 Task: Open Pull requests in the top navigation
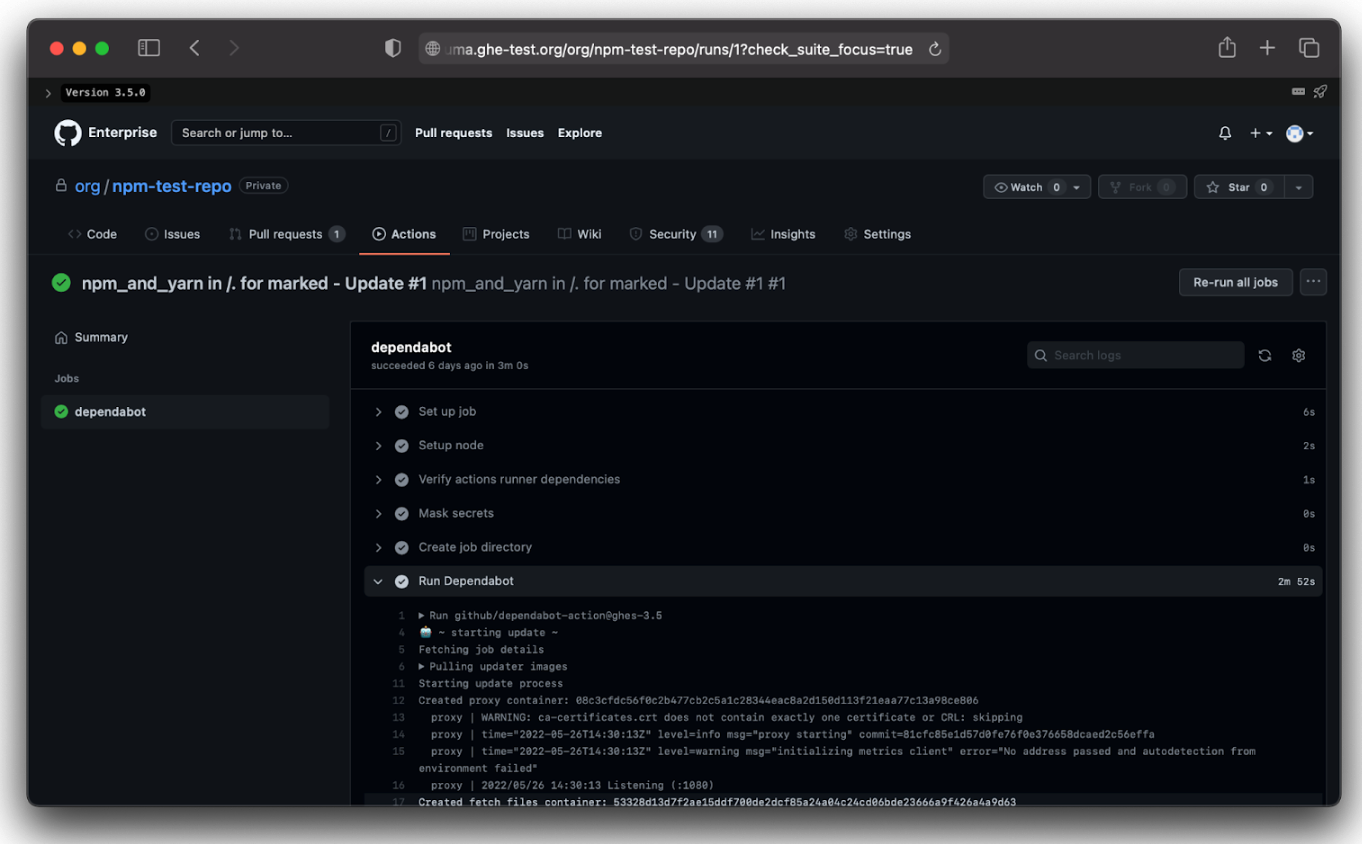pyautogui.click(x=453, y=133)
